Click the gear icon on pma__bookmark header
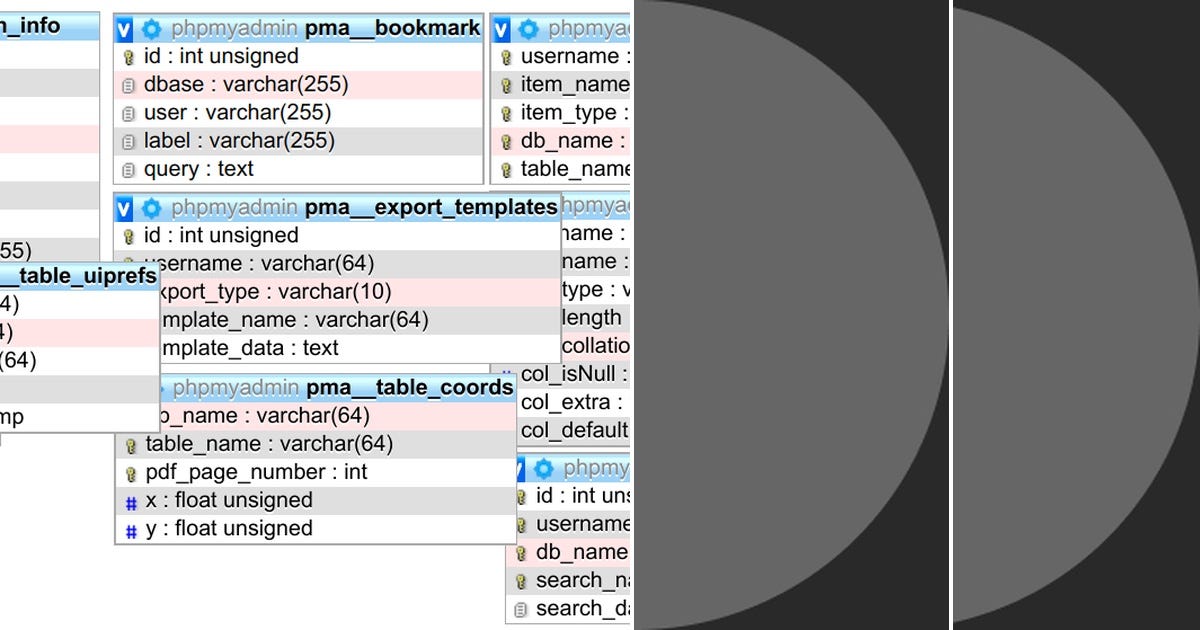 (x=151, y=28)
